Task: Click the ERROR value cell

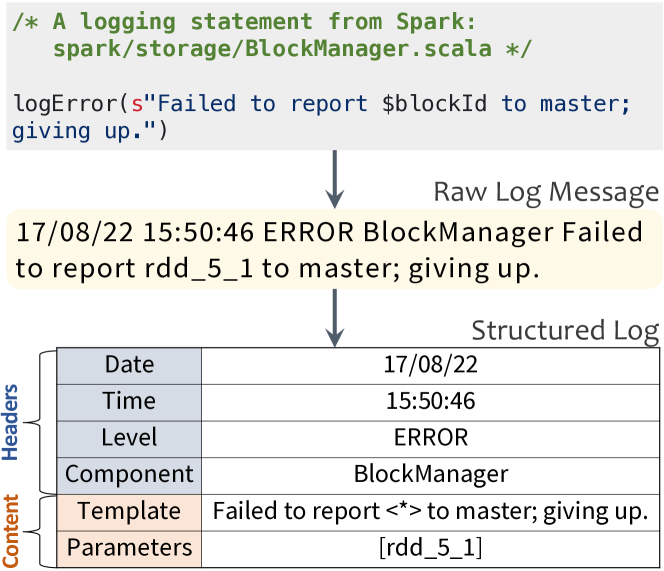Action: [x=430, y=437]
